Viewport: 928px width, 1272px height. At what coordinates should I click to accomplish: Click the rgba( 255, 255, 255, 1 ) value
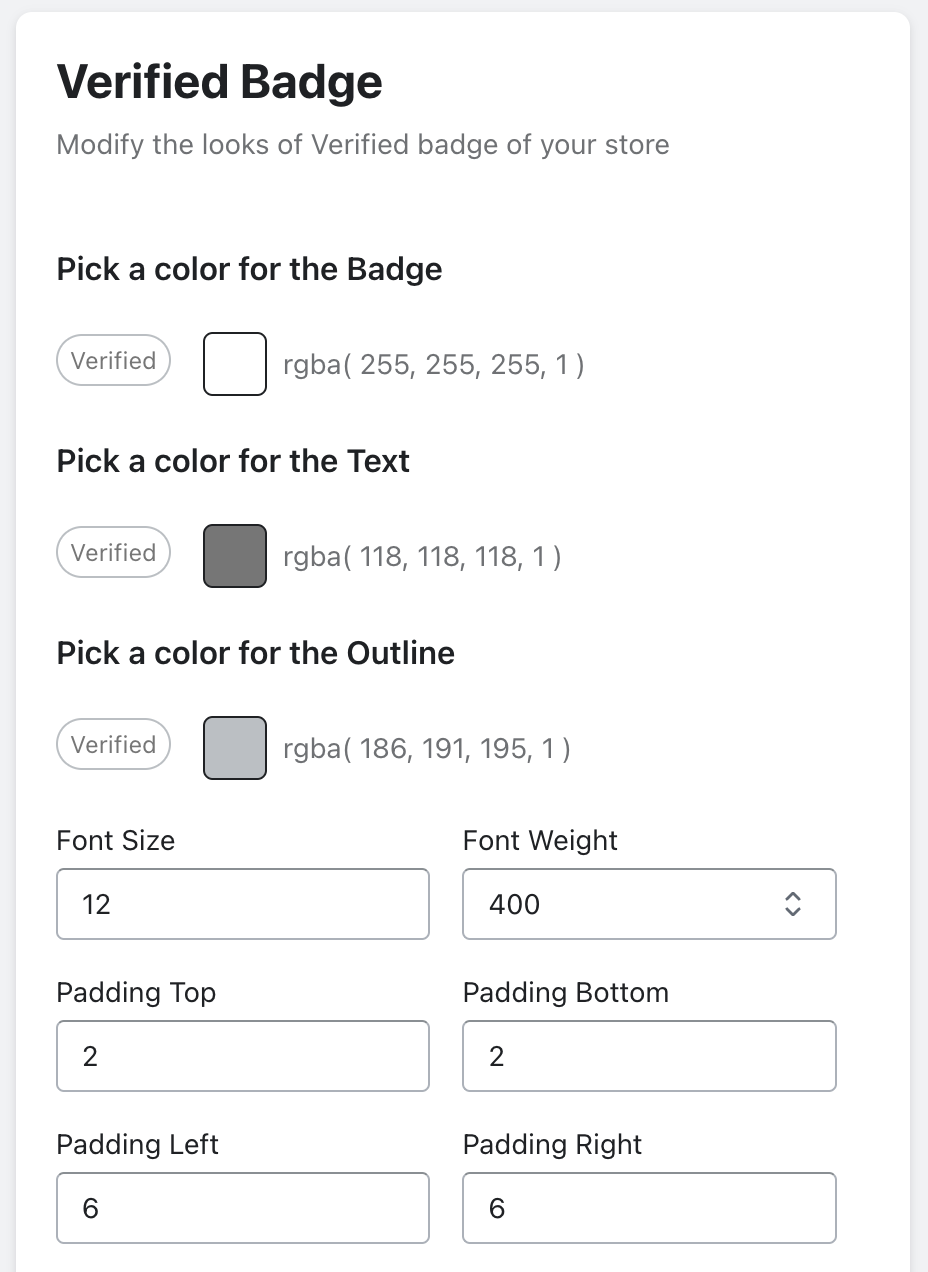point(433,365)
